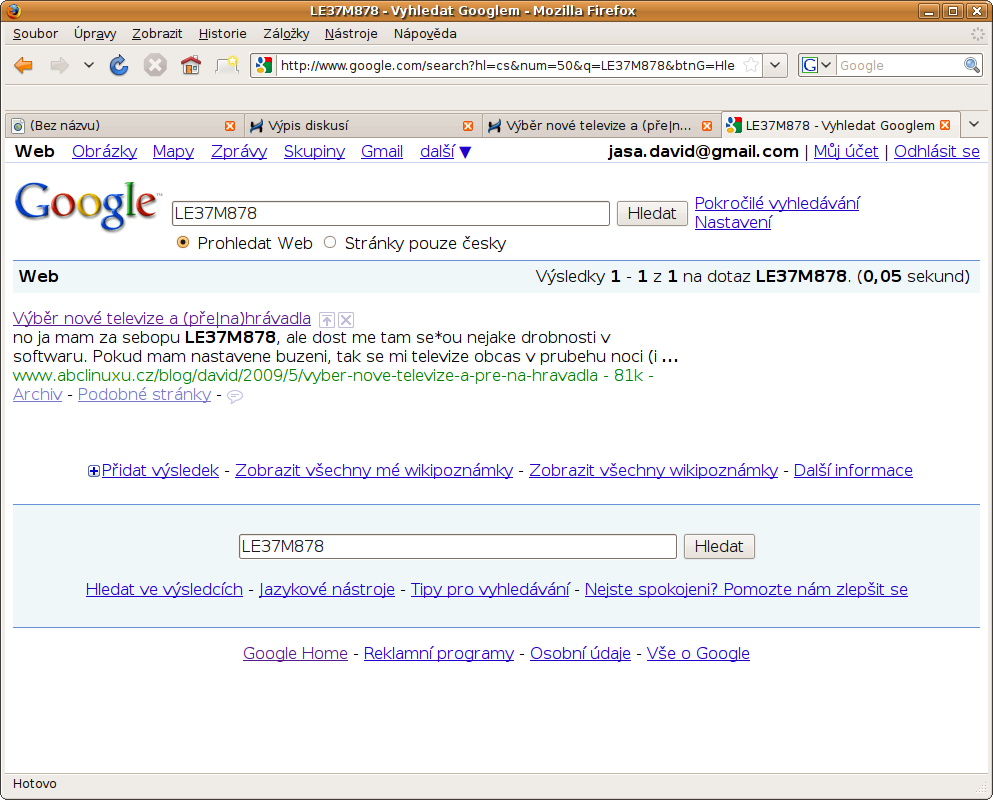Open the address bar history dropdown

tap(775, 65)
